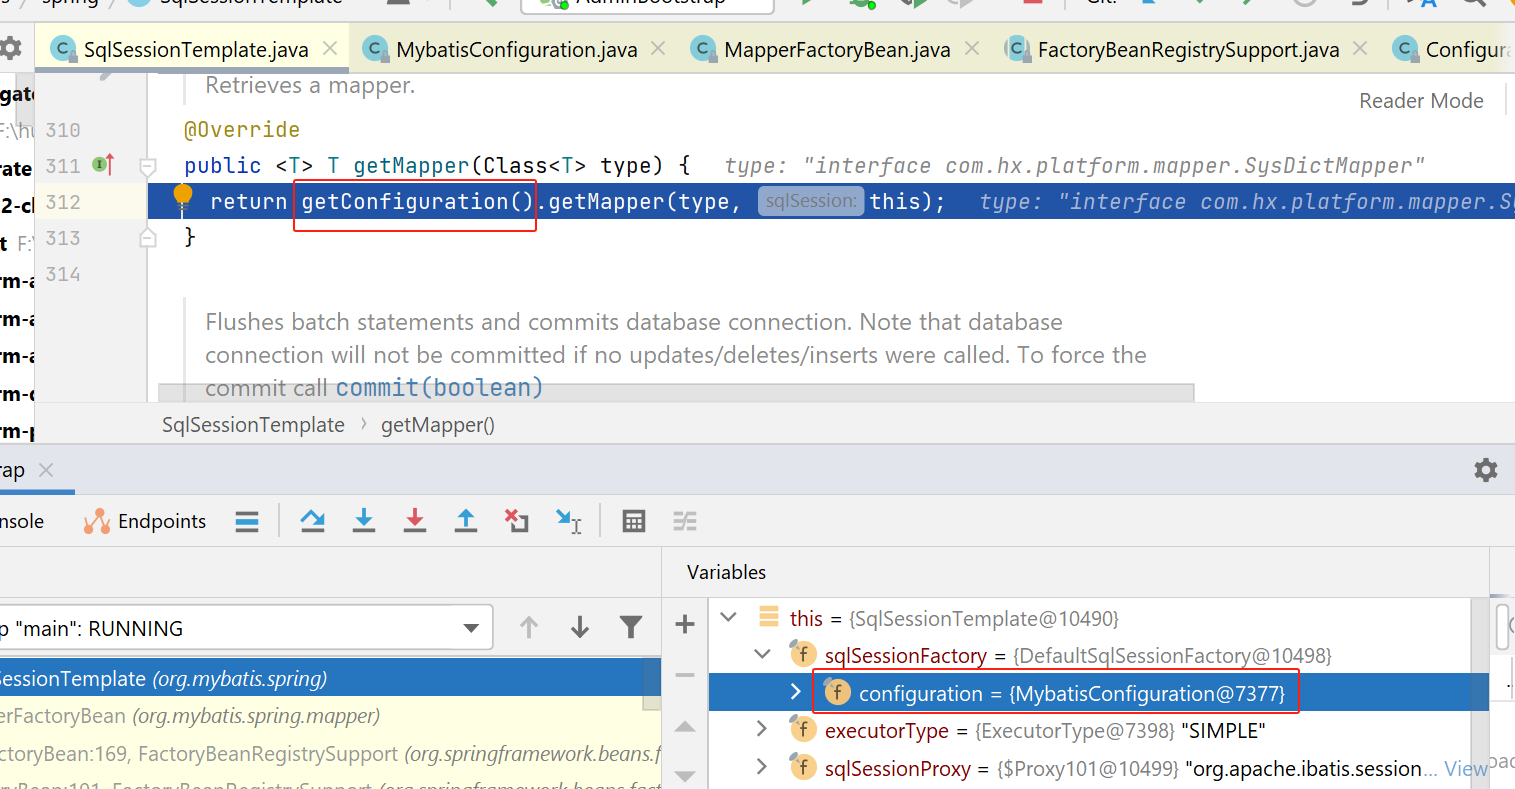Viewport: 1515px width, 789px height.
Task: Open the Evaluate Expression calculator icon
Action: [x=634, y=521]
